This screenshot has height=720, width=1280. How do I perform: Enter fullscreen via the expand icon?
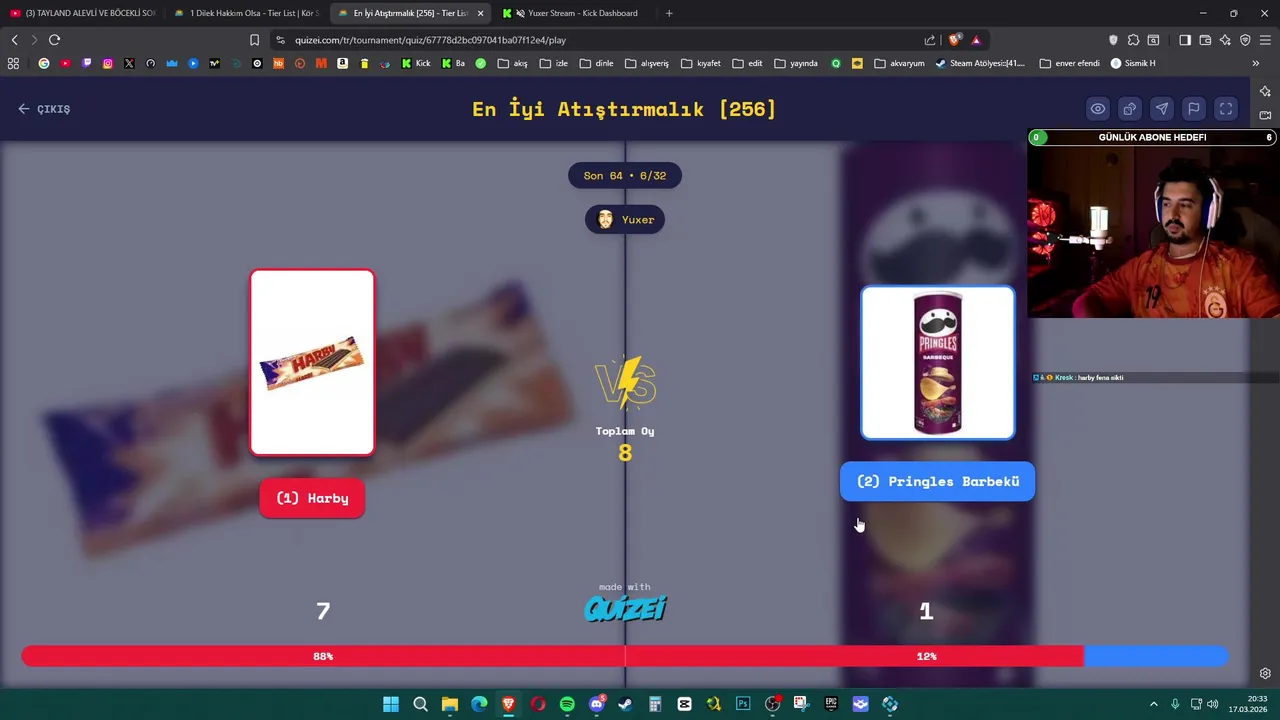1226,109
